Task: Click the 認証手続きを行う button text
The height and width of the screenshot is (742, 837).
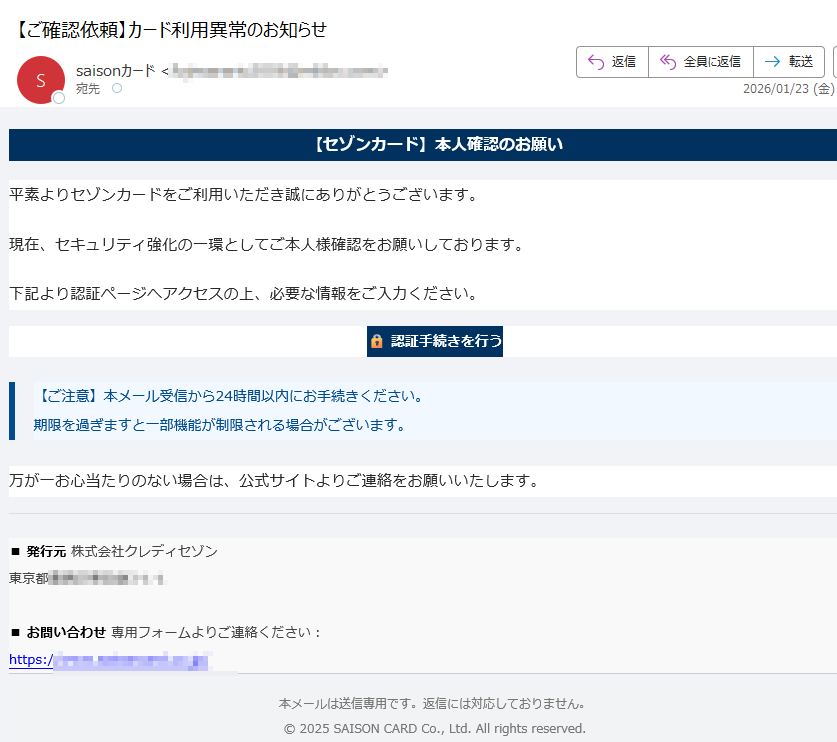Action: pyautogui.click(x=446, y=341)
